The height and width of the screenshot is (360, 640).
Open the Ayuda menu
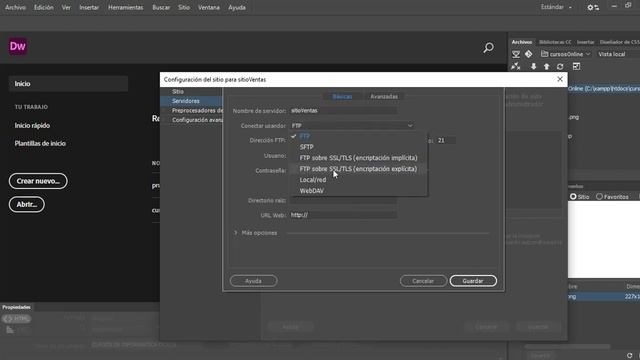pos(237,7)
